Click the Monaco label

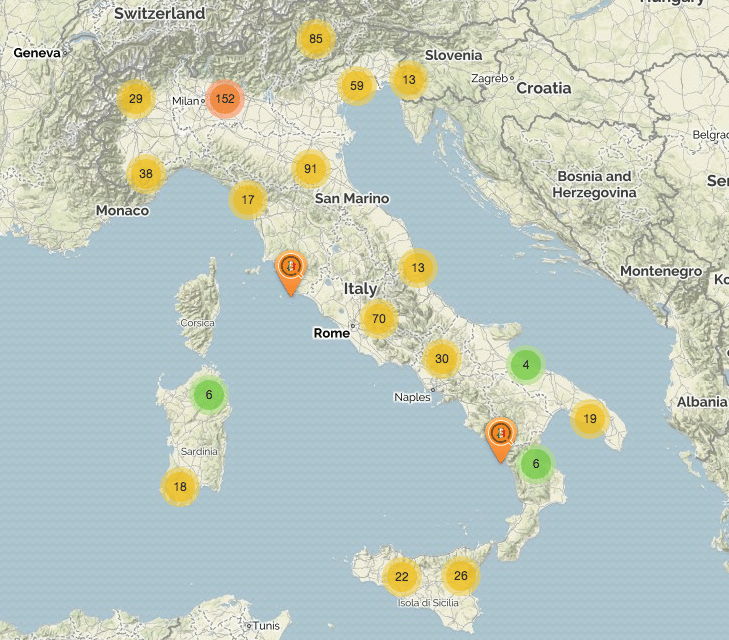122,211
